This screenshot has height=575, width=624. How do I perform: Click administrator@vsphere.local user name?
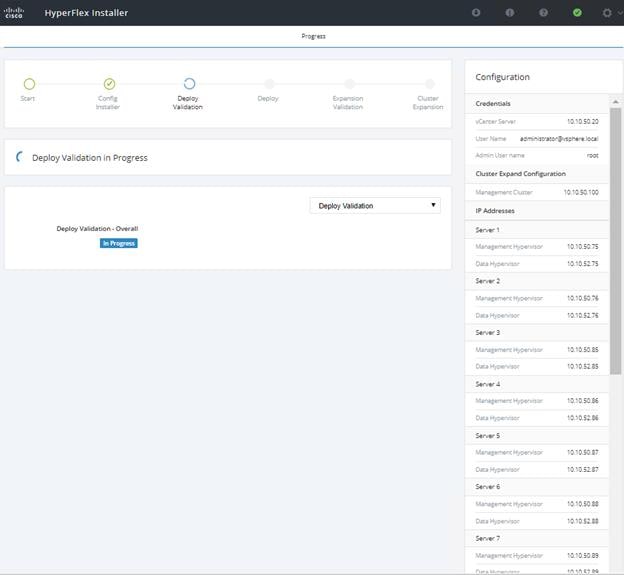pos(559,138)
